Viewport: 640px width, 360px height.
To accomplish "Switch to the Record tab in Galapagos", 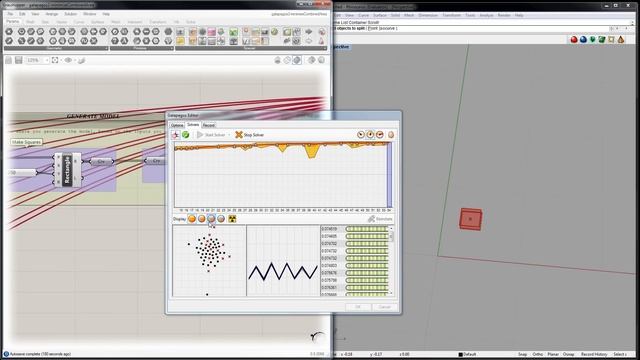I will coord(209,125).
